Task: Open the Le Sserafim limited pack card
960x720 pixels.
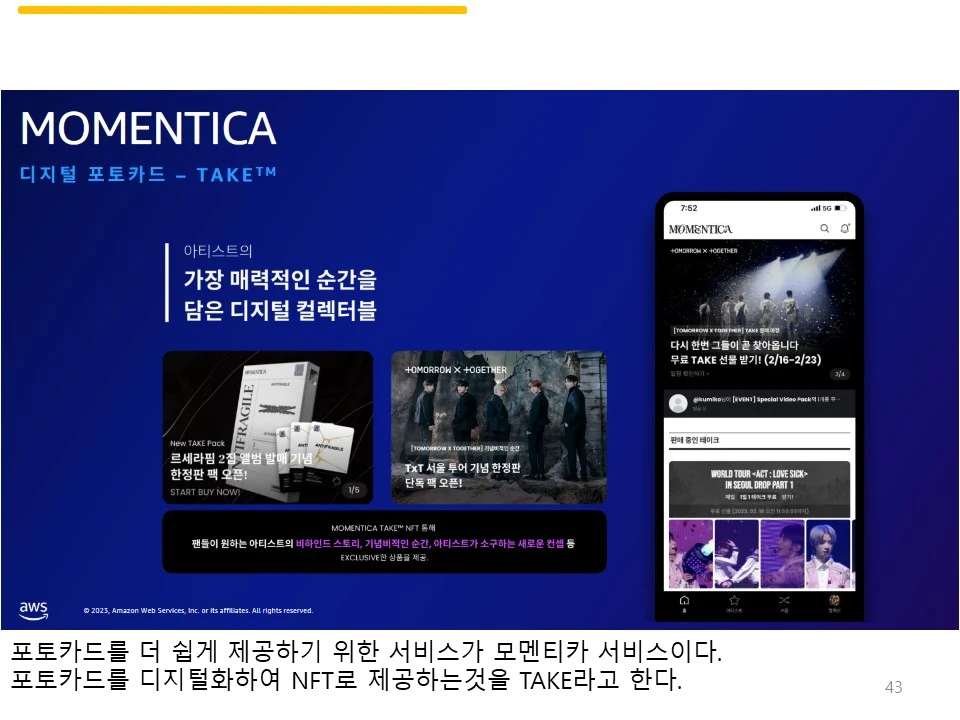Action: (268, 427)
